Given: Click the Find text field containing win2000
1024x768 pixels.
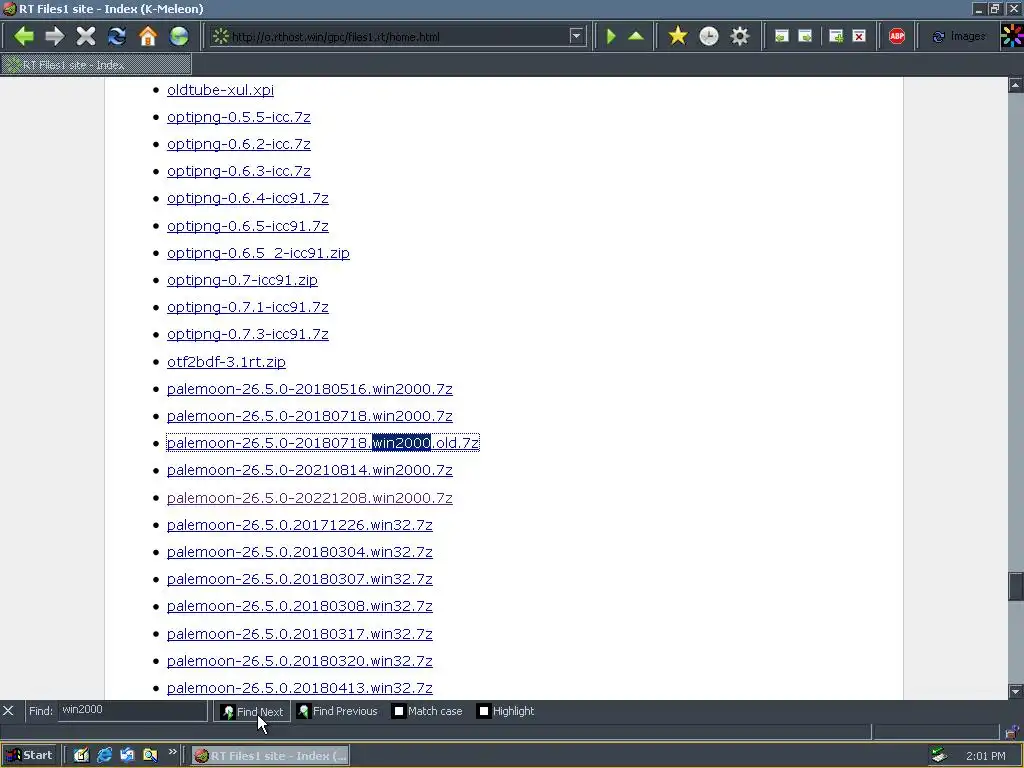Looking at the screenshot, I should click(x=133, y=711).
